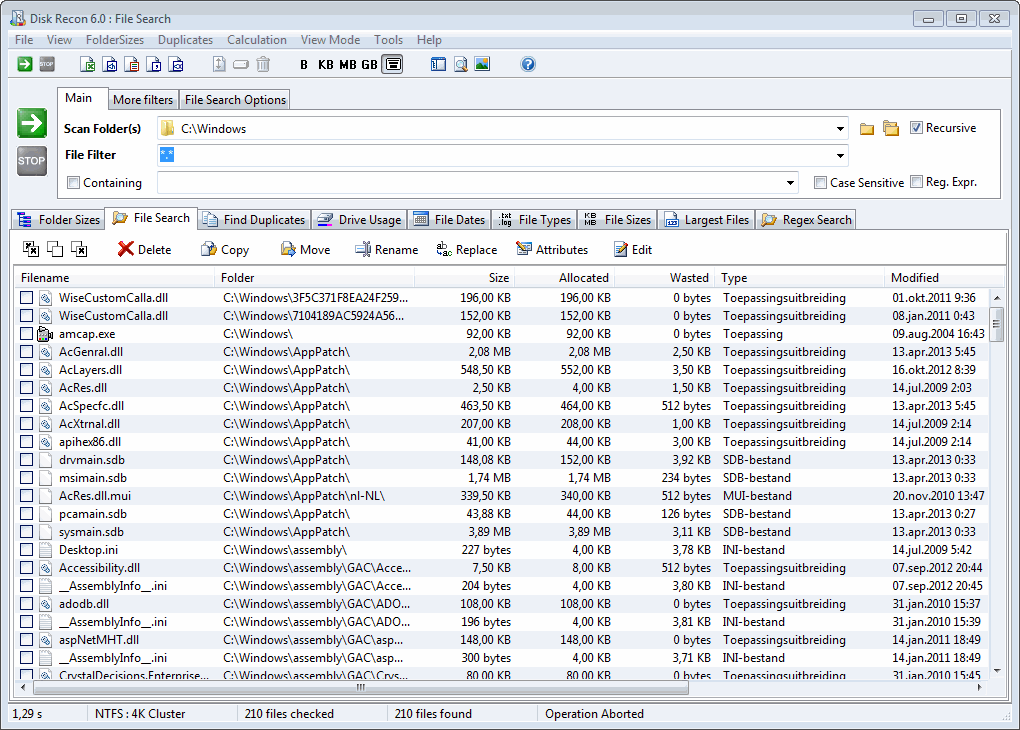Click the Rename button
The width and height of the screenshot is (1020, 730).
click(387, 250)
